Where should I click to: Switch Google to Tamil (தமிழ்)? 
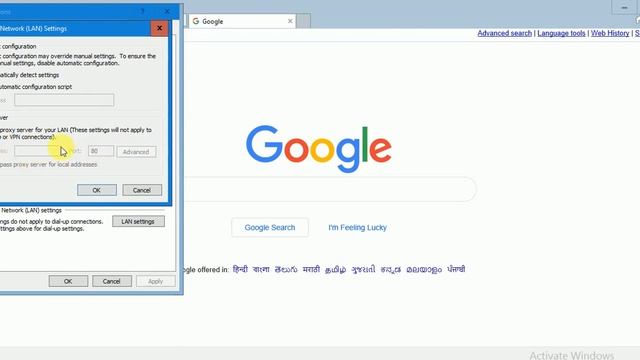tap(336, 270)
